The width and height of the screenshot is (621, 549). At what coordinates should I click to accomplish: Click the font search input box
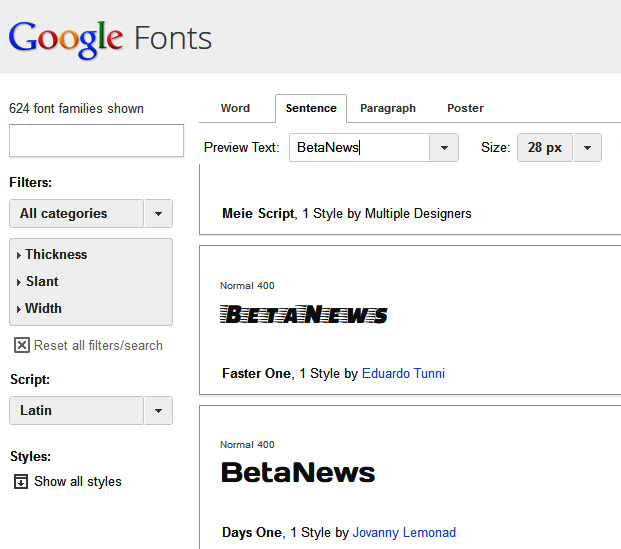(97, 141)
